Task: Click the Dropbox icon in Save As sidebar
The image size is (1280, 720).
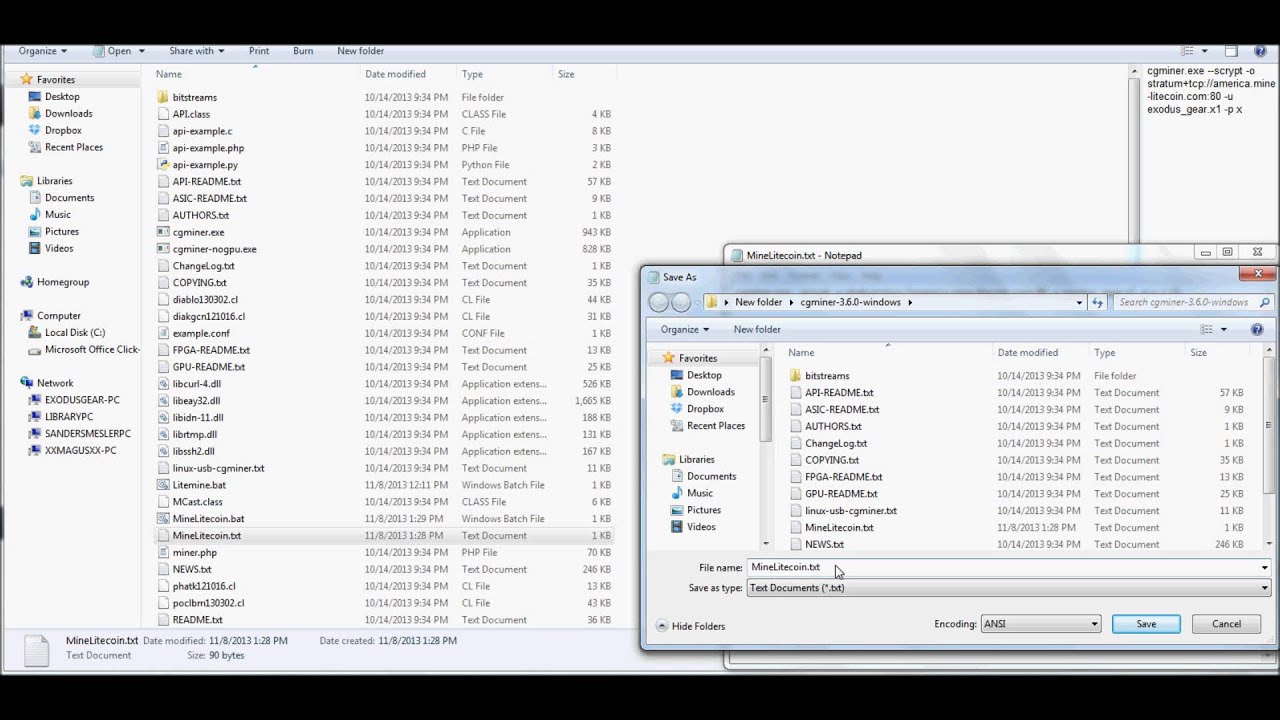Action: point(677,409)
